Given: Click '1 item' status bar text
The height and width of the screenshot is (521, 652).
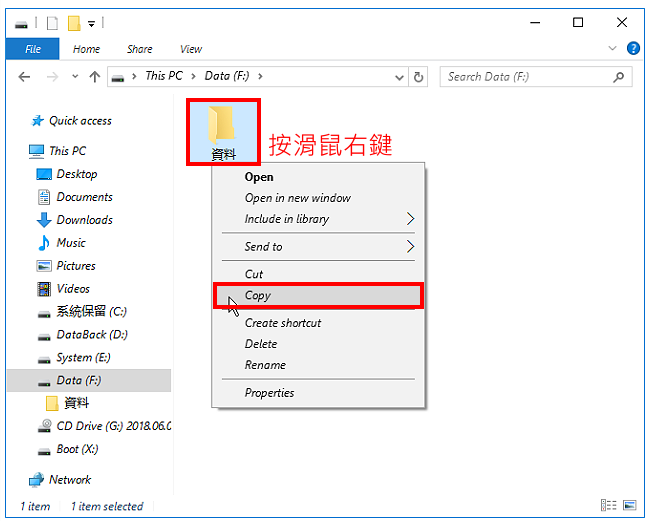Looking at the screenshot, I should coord(35,506).
